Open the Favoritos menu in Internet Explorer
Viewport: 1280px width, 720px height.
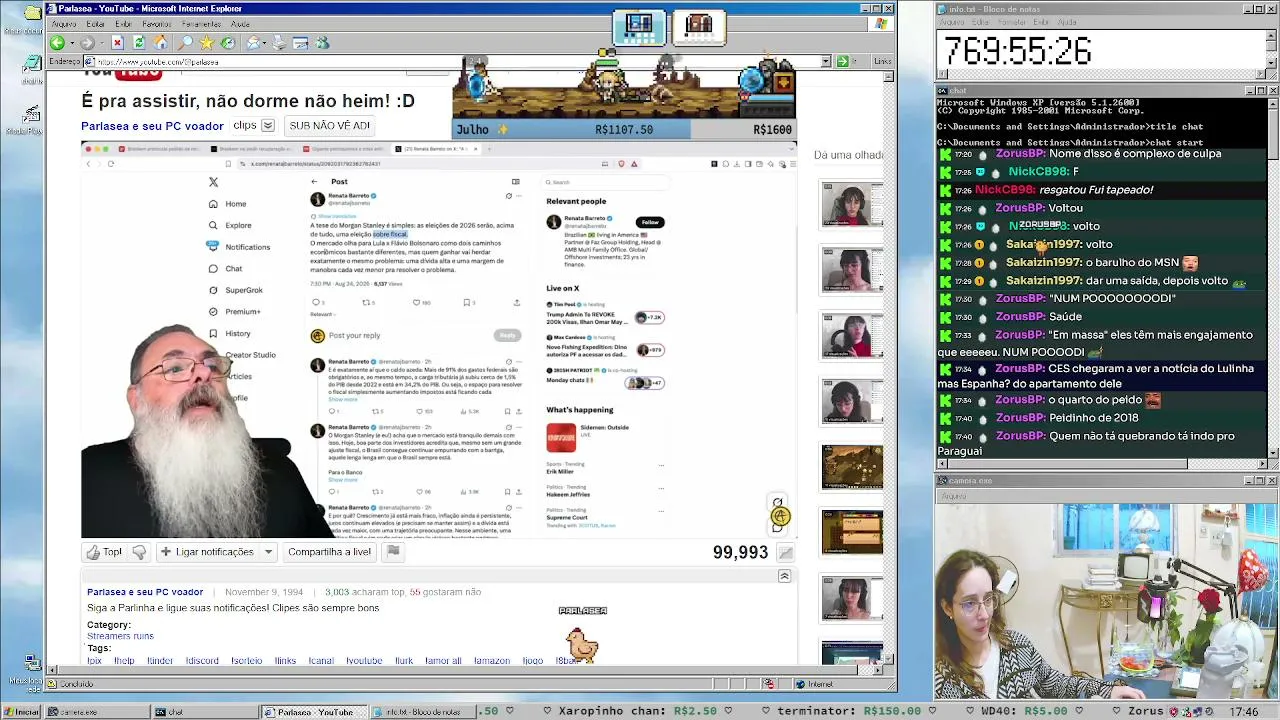(157, 24)
